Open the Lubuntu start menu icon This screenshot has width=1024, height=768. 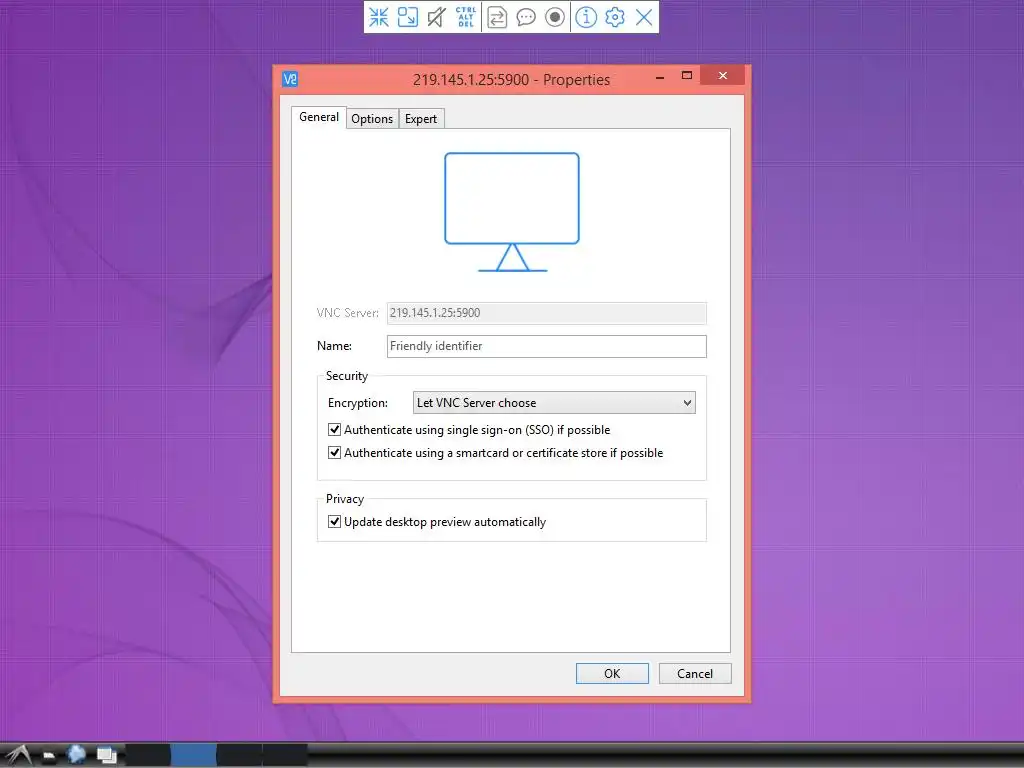[x=20, y=755]
